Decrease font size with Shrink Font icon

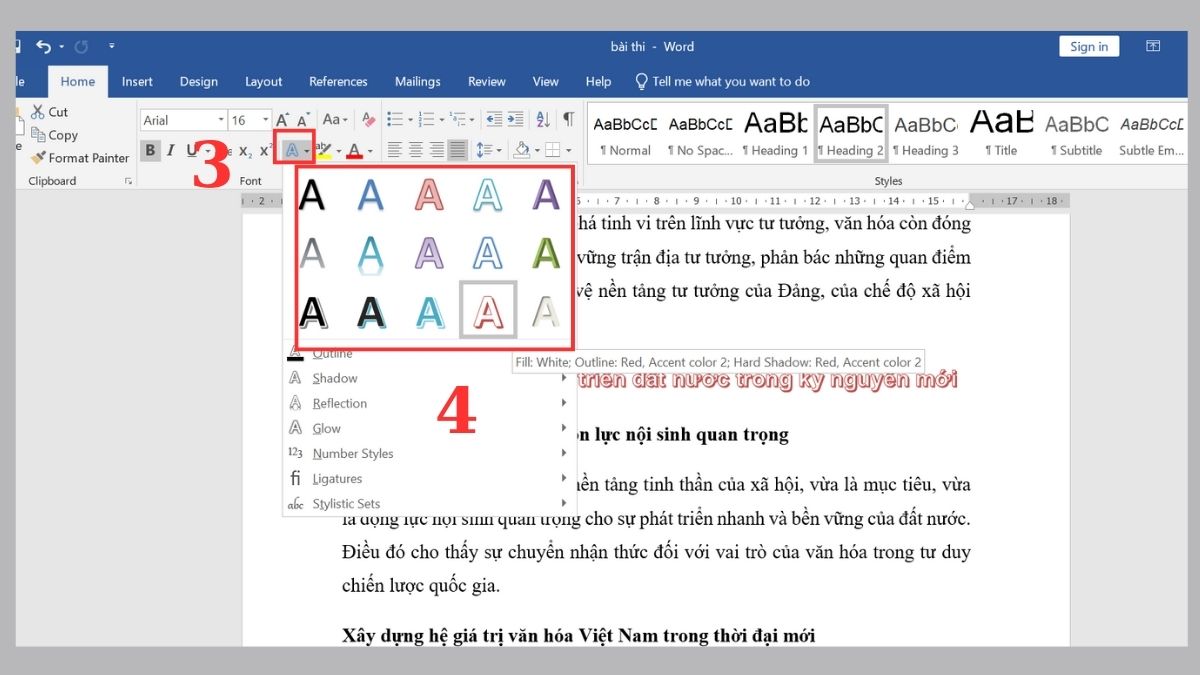304,120
